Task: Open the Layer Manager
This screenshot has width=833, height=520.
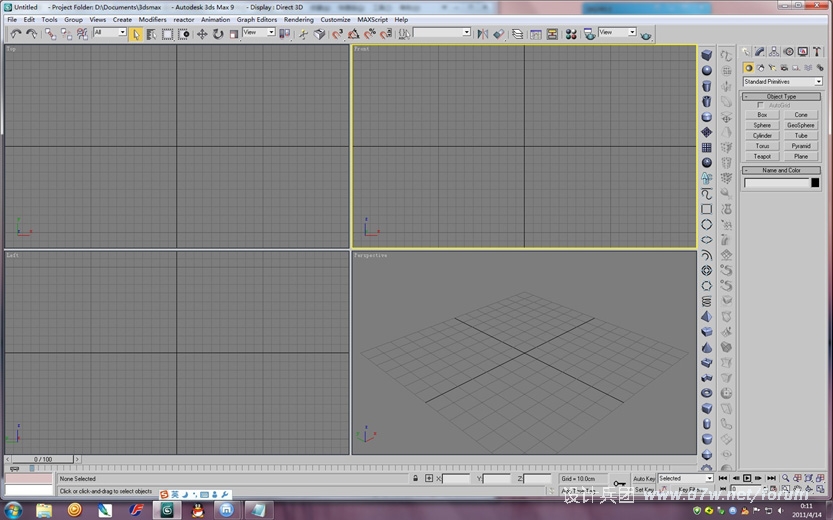Action: click(x=517, y=35)
